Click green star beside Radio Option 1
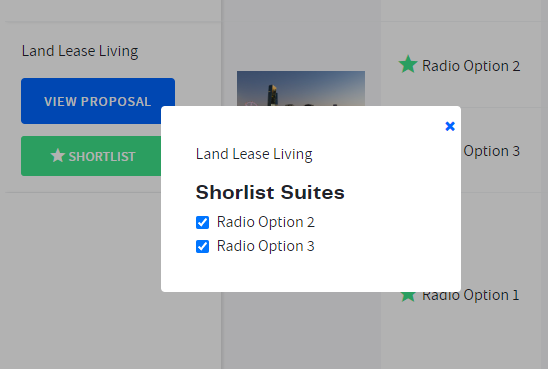548x369 pixels. tap(408, 296)
